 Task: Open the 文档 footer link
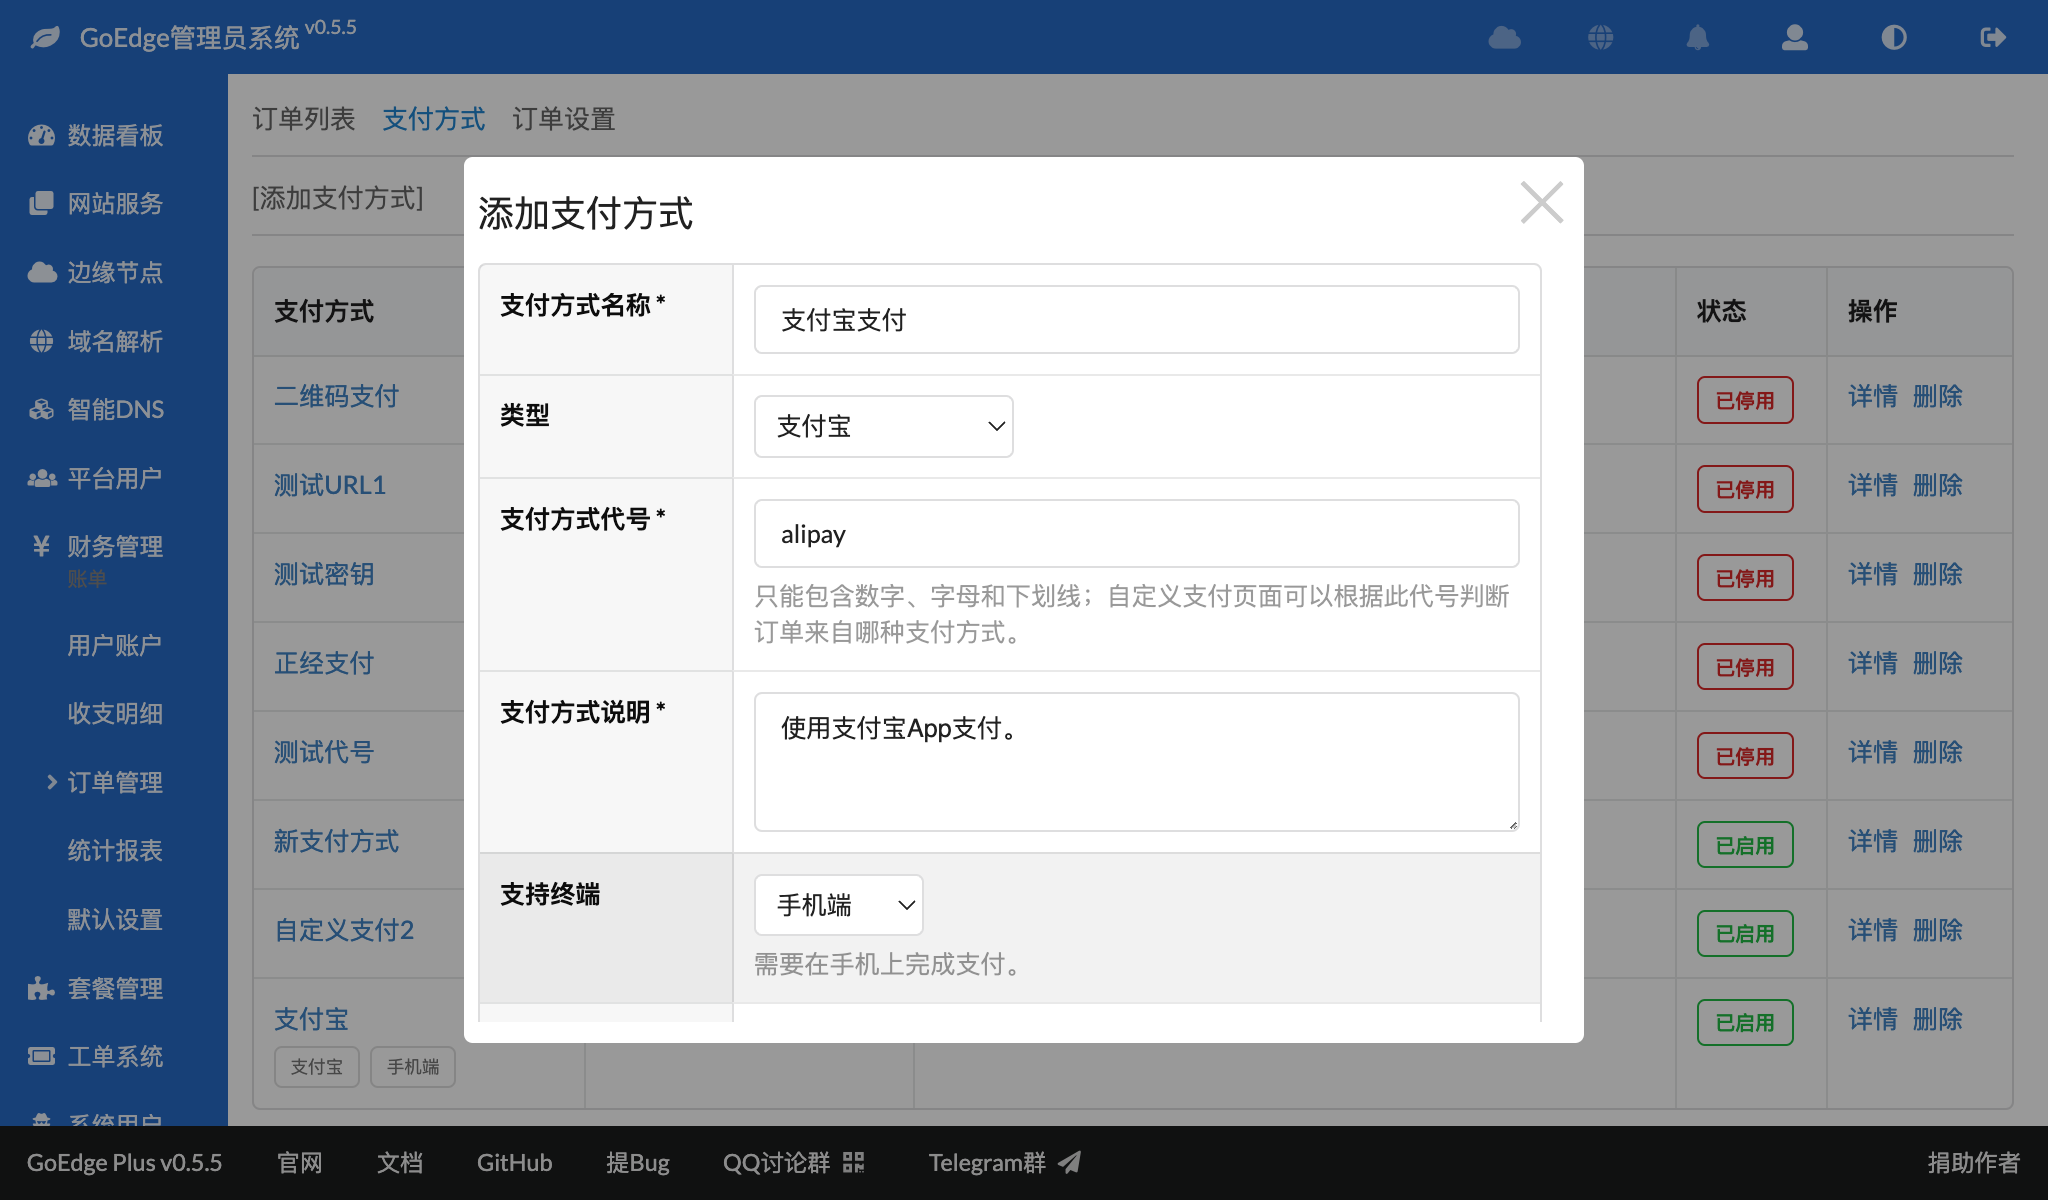(400, 1162)
